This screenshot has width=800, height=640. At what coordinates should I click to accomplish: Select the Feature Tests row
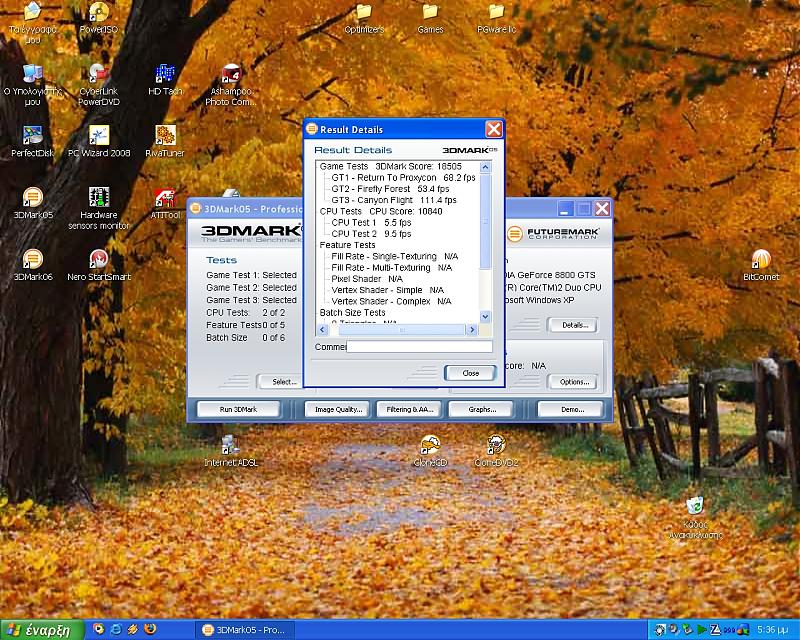tap(347, 245)
